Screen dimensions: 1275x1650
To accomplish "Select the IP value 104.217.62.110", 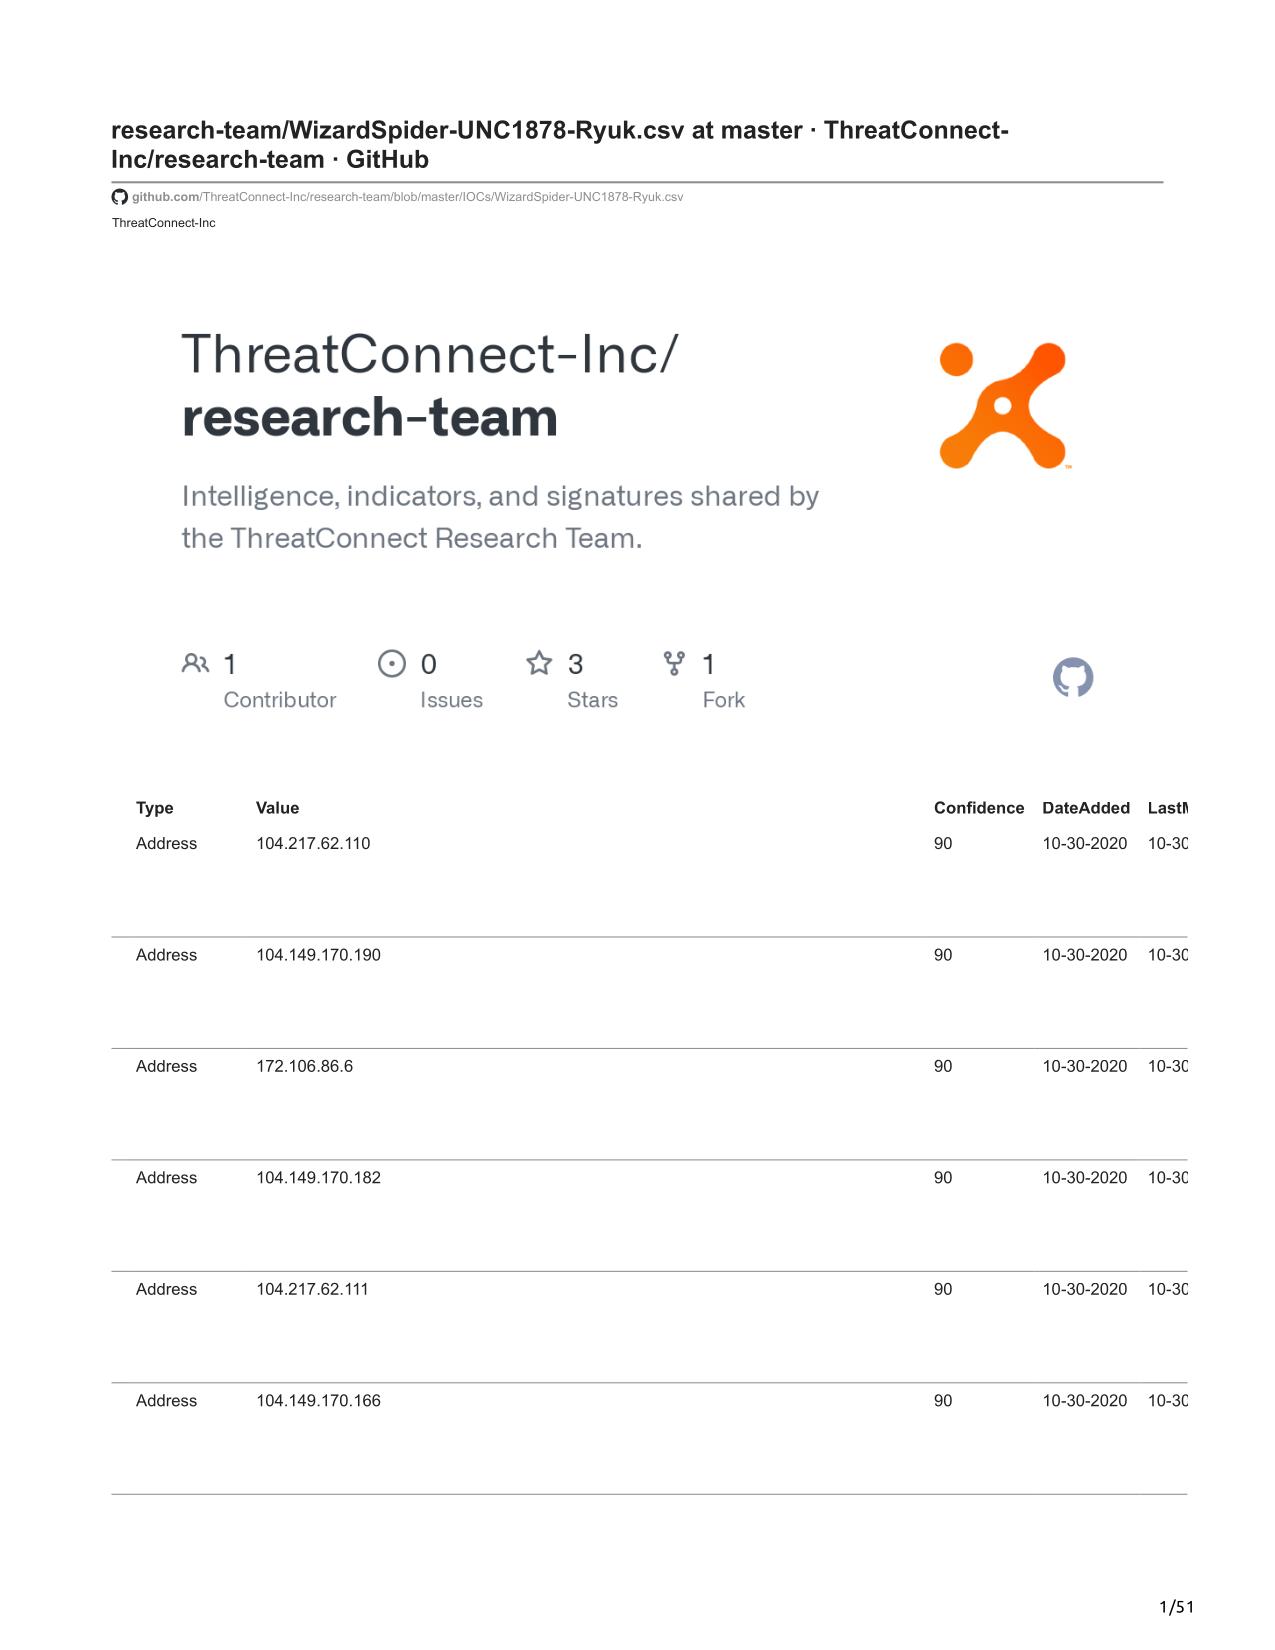I will tap(313, 844).
